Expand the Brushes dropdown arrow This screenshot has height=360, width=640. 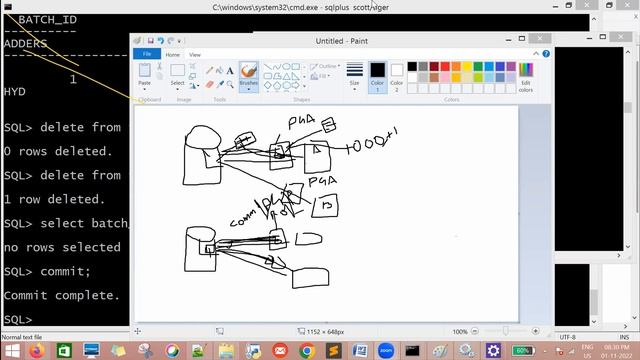tap(249, 89)
